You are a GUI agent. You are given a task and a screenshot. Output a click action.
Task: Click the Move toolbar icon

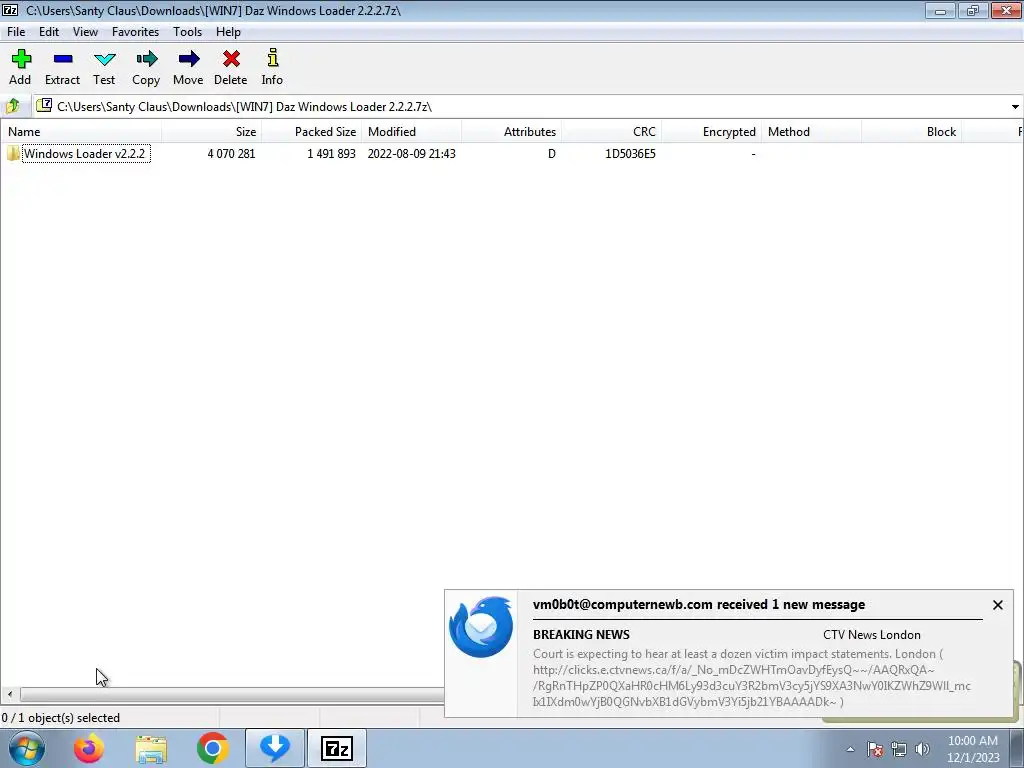pyautogui.click(x=188, y=59)
